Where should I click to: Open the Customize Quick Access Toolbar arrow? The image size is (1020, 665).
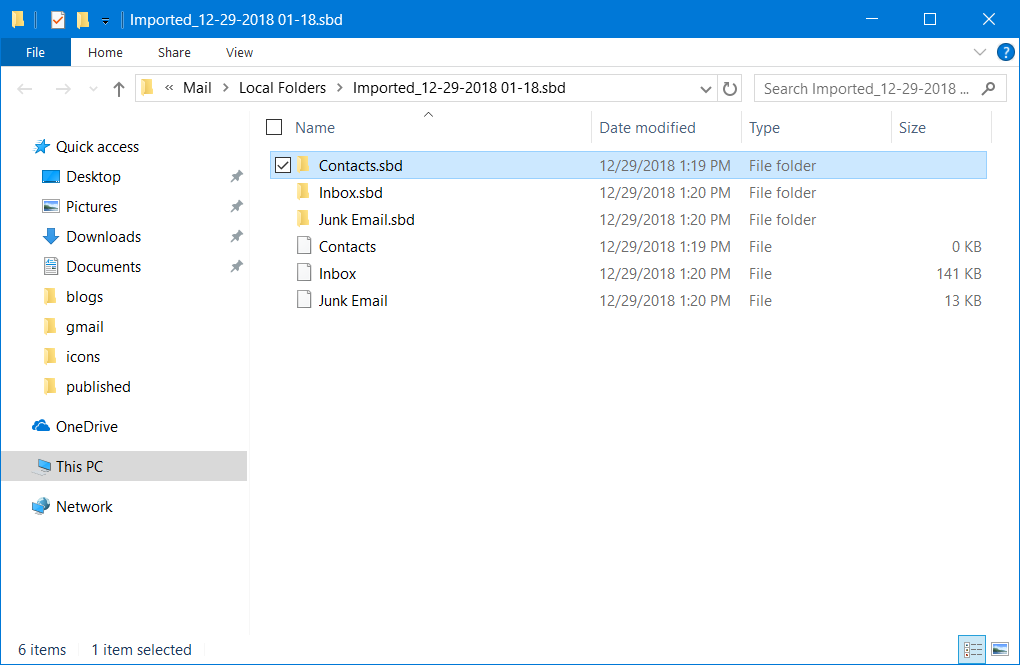(x=105, y=21)
